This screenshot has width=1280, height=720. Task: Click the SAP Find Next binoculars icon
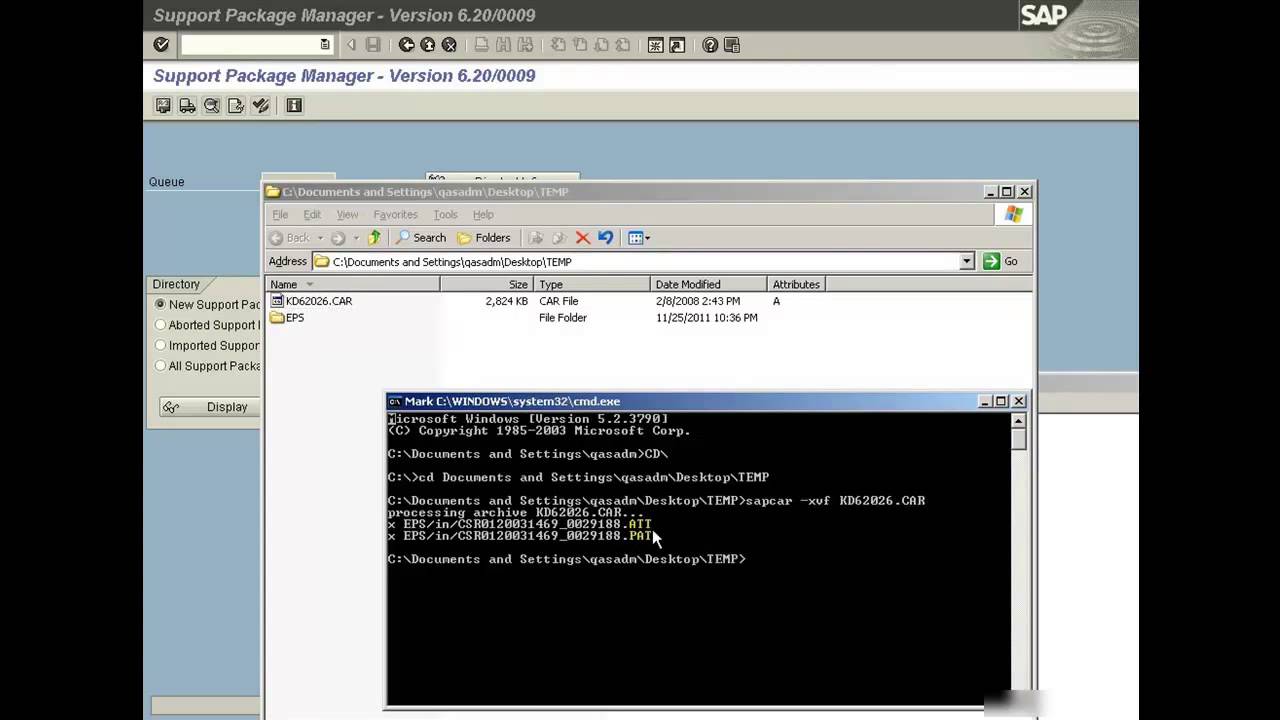524,45
